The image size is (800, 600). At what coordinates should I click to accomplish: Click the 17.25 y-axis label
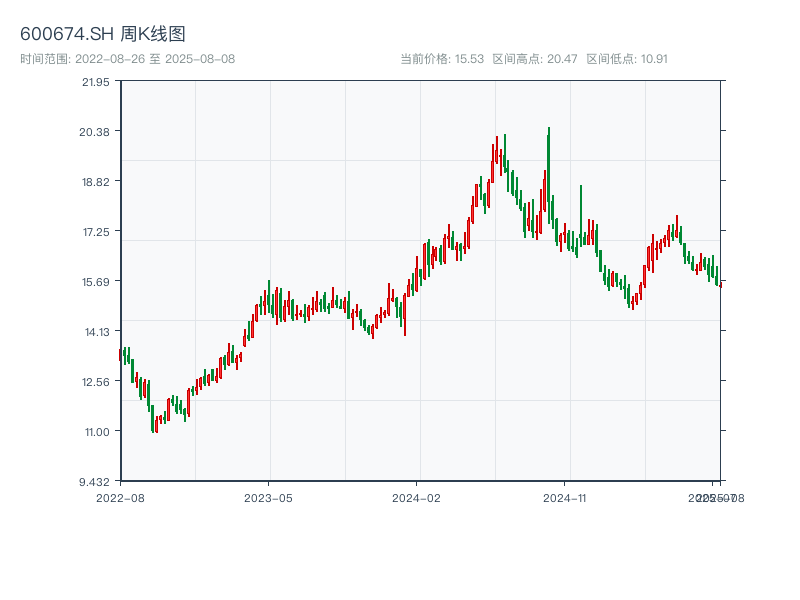click(x=96, y=232)
